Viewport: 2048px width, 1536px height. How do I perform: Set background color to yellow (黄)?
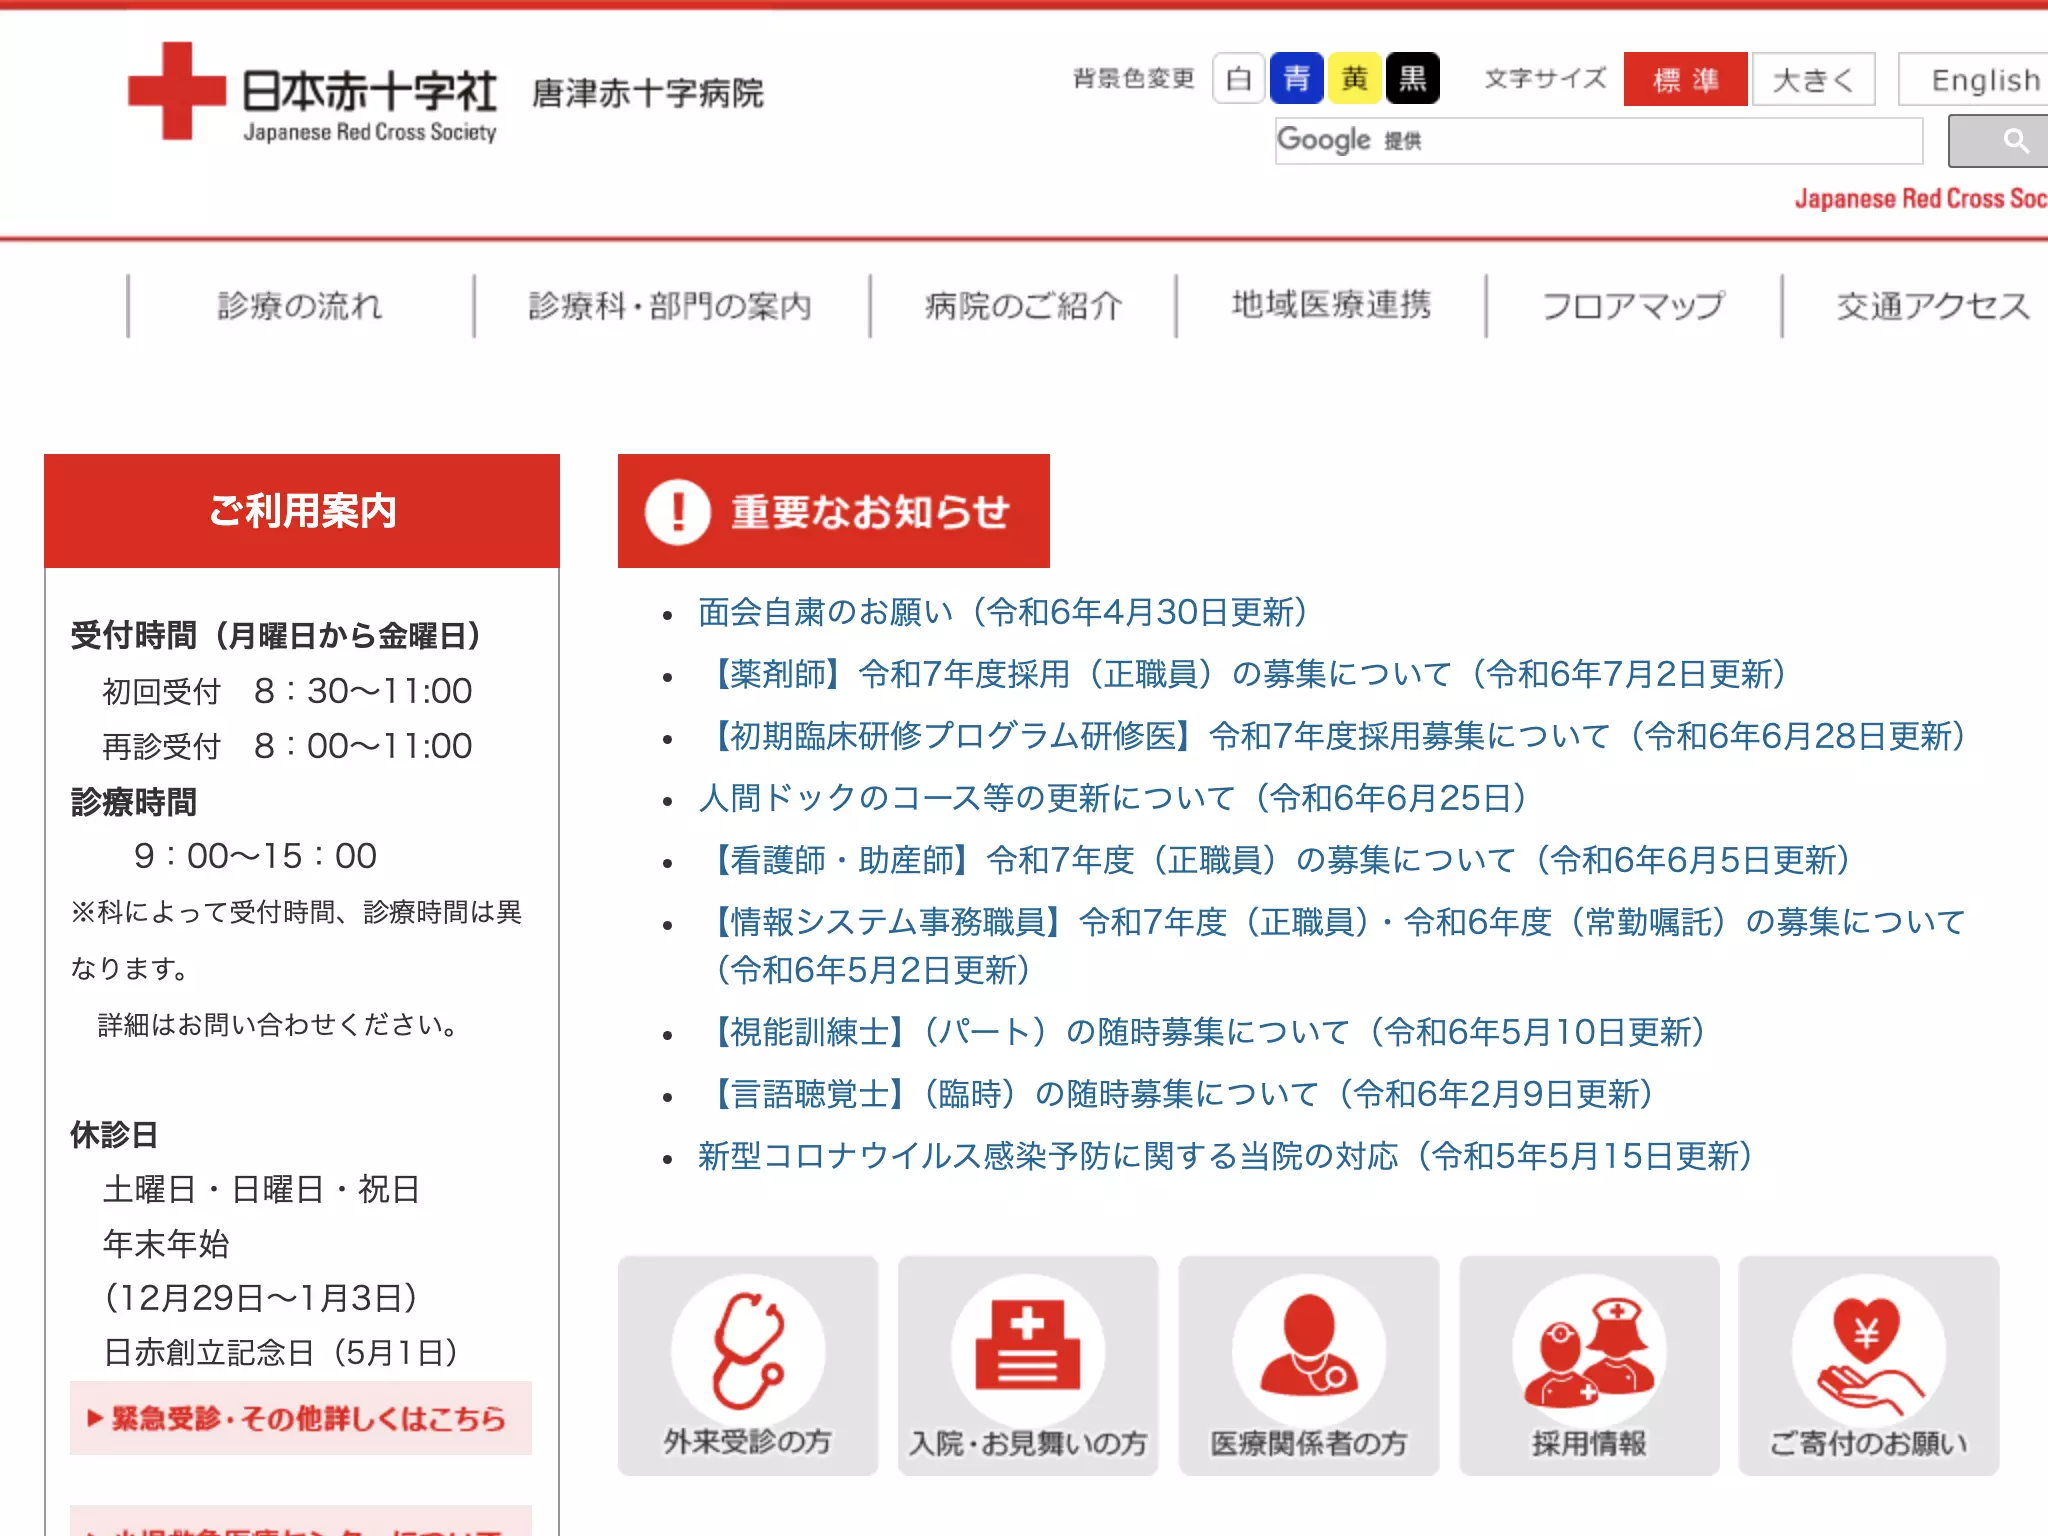click(1354, 78)
